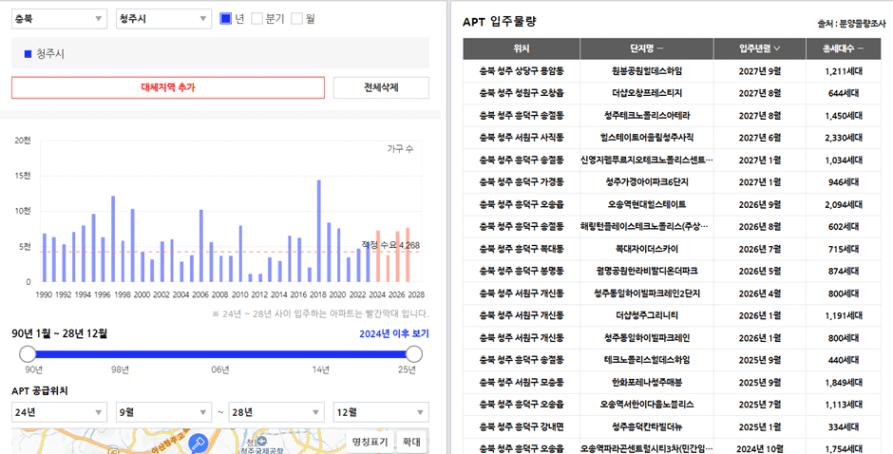This screenshot has height=454, width=893.
Task: Open the 12월 end month dropdown
Action: pyautogui.click(x=381, y=412)
